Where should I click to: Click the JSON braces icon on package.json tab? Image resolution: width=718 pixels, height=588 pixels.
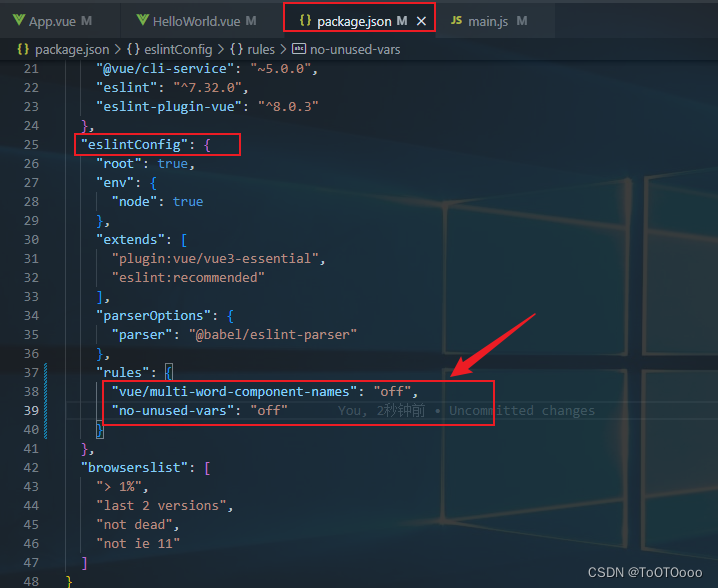tap(305, 20)
